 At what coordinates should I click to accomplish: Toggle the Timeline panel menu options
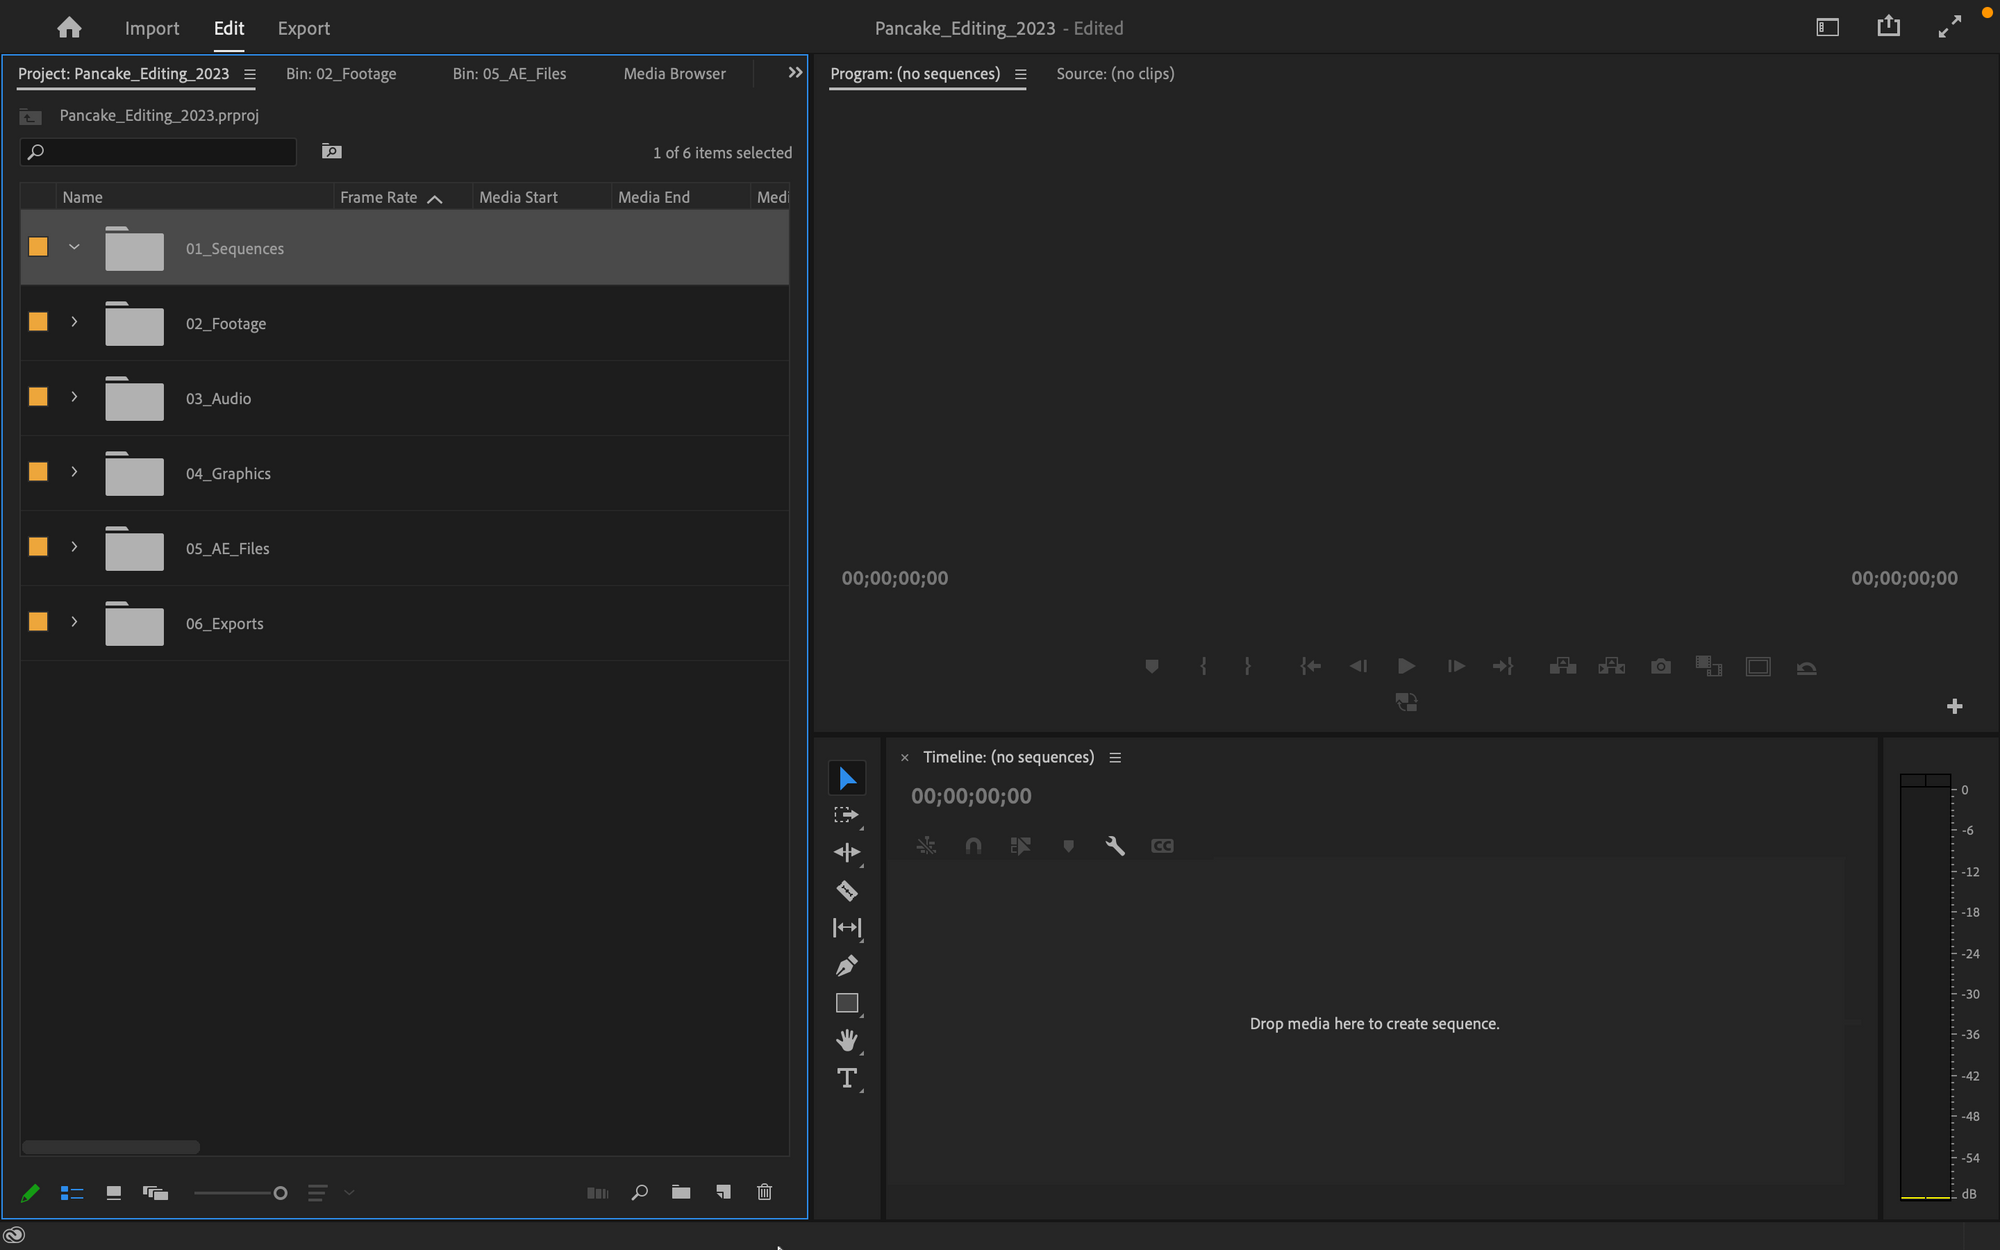(1117, 756)
